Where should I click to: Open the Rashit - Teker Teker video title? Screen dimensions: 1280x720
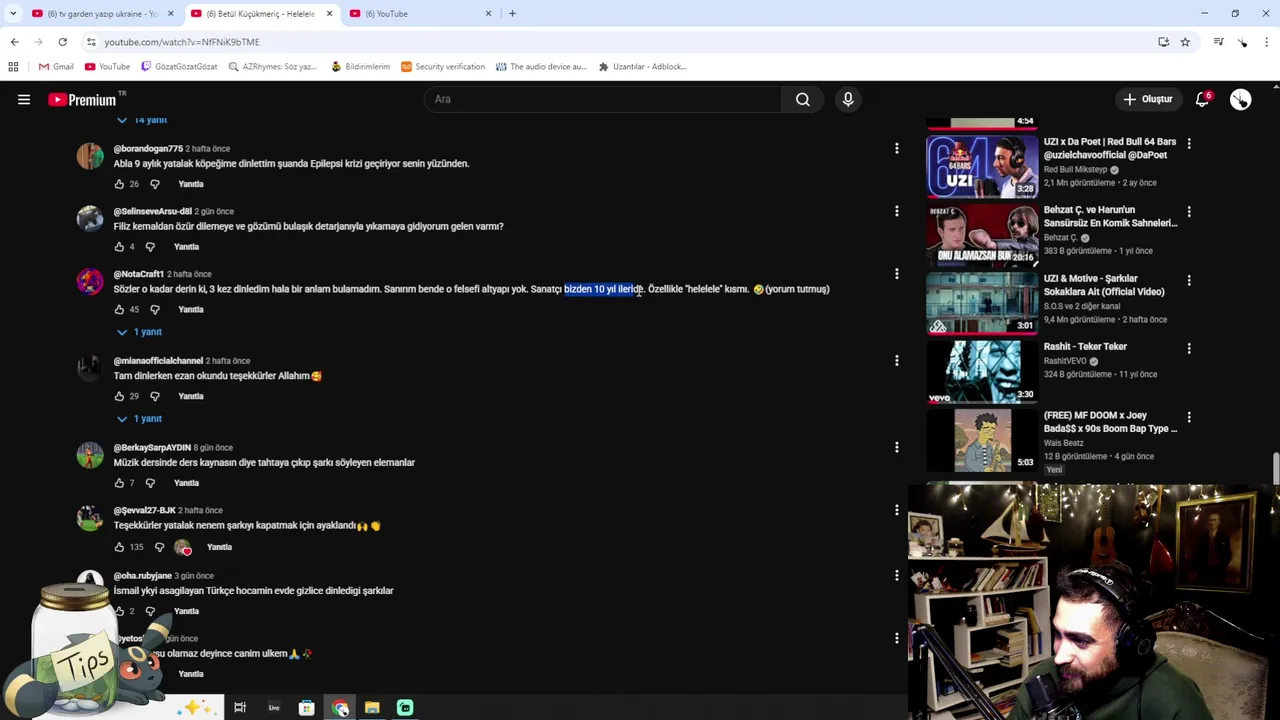pyautogui.click(x=1085, y=347)
